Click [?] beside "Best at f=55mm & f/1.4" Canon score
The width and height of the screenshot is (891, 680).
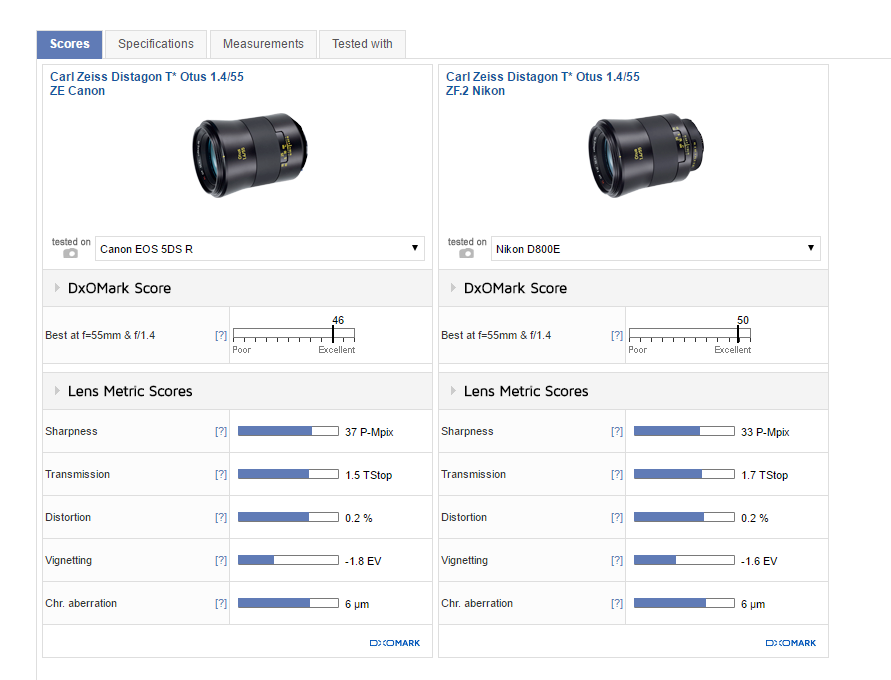(x=221, y=335)
